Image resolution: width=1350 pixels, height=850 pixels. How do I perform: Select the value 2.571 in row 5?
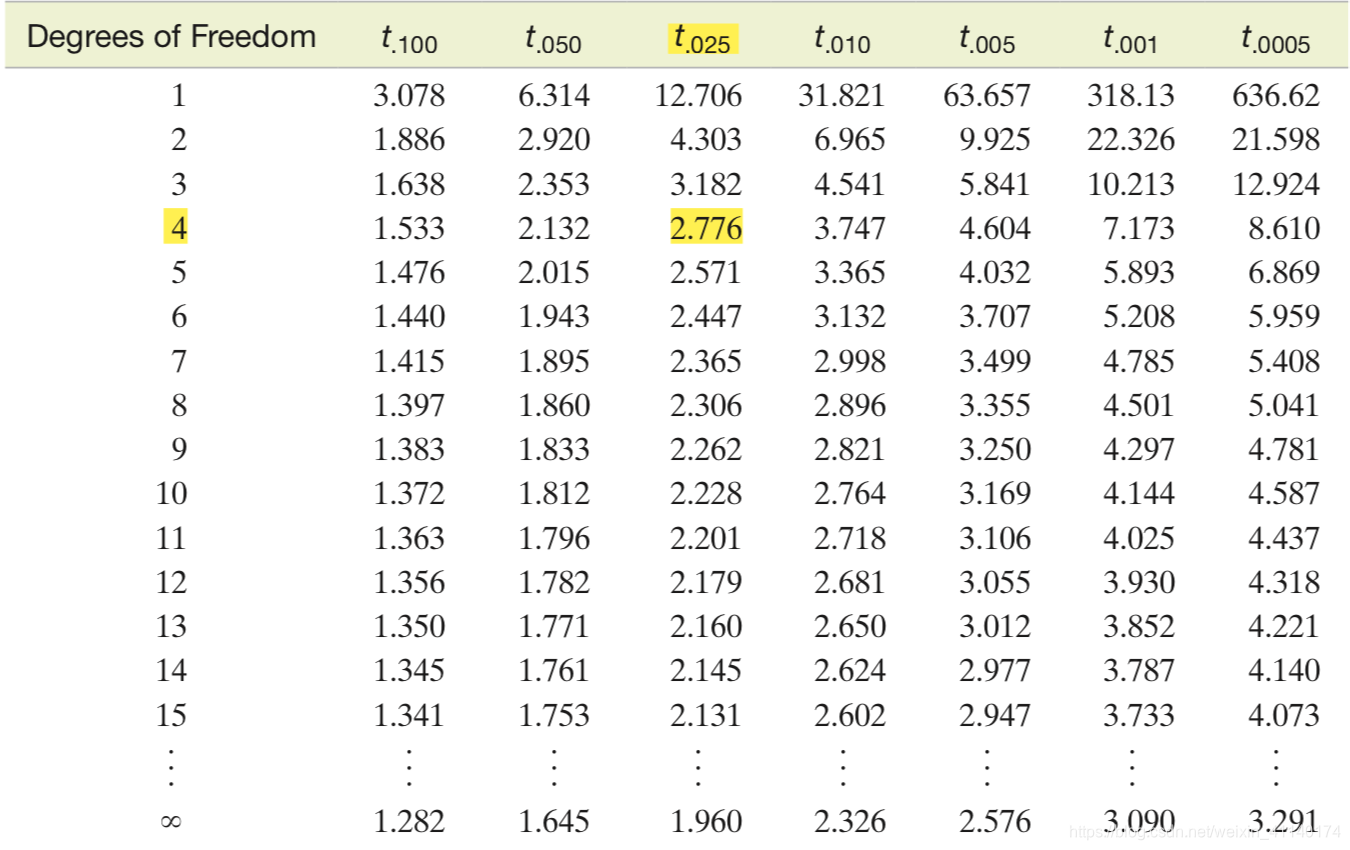pyautogui.click(x=706, y=273)
